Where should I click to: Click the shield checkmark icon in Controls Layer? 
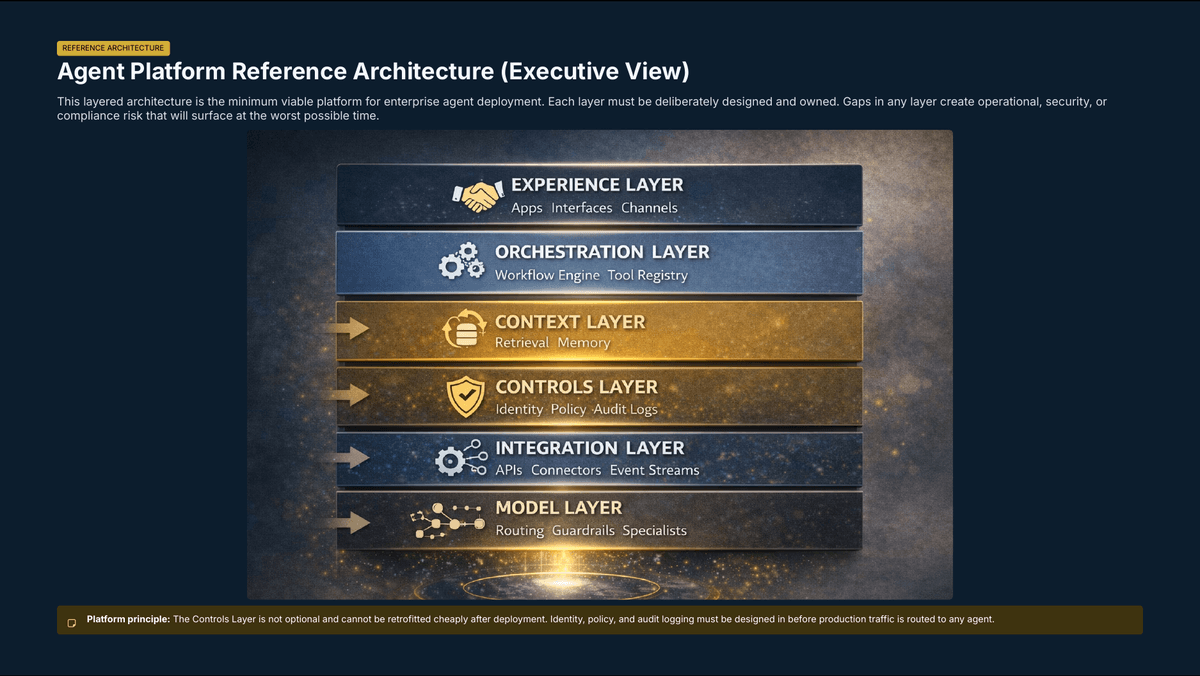tap(465, 396)
